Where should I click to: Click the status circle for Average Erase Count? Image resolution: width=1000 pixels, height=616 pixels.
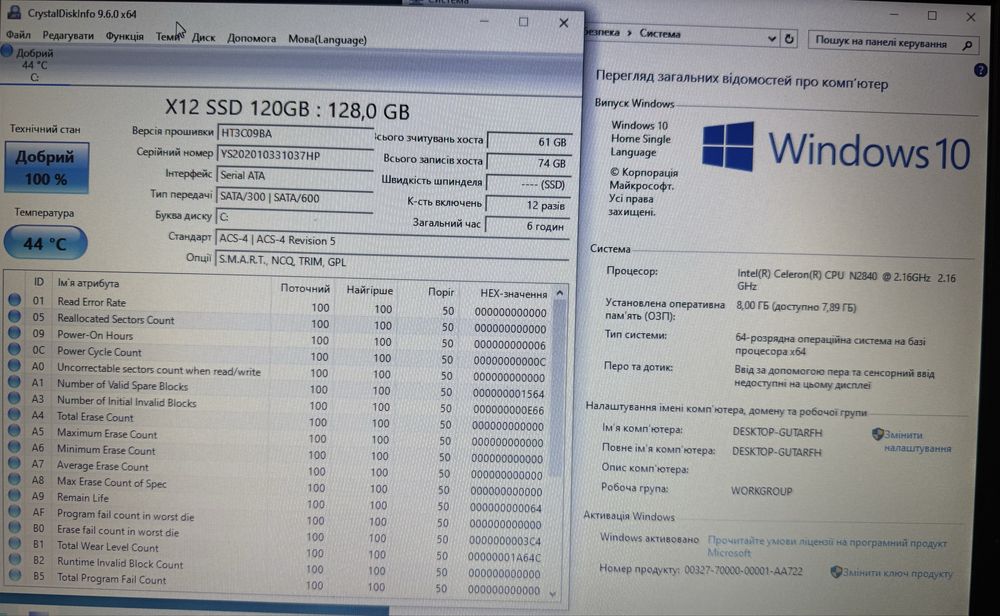coord(14,463)
